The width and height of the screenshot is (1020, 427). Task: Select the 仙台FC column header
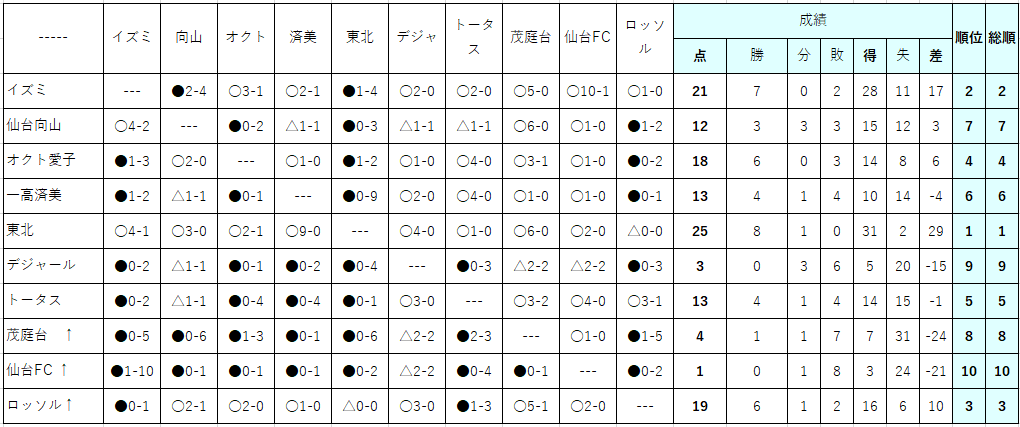click(x=588, y=38)
